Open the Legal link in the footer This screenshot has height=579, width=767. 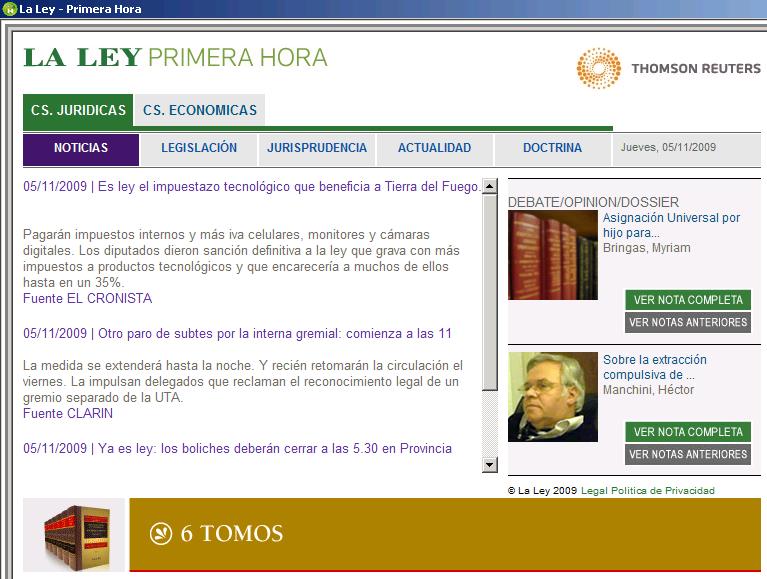click(594, 490)
